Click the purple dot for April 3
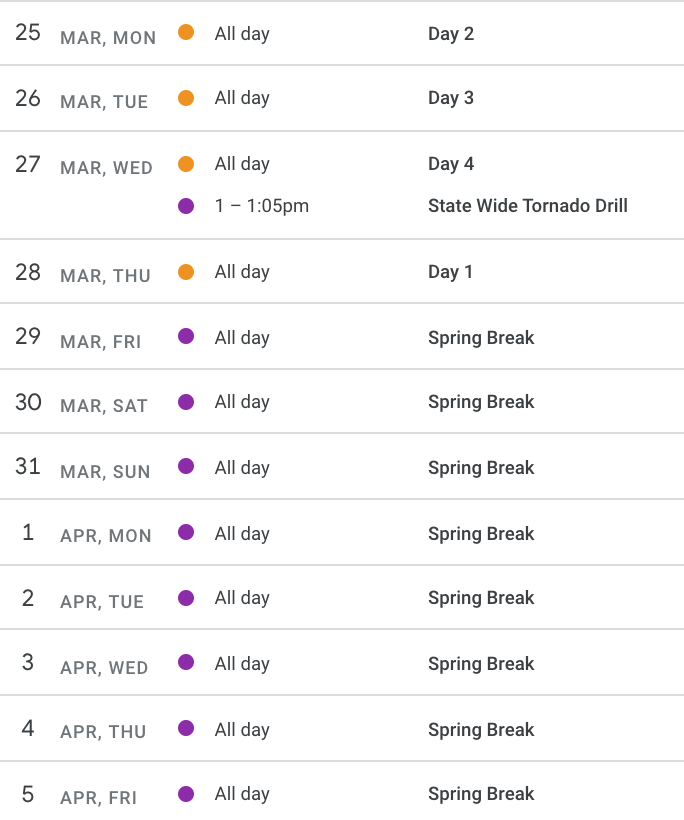This screenshot has width=684, height=820. [x=186, y=662]
